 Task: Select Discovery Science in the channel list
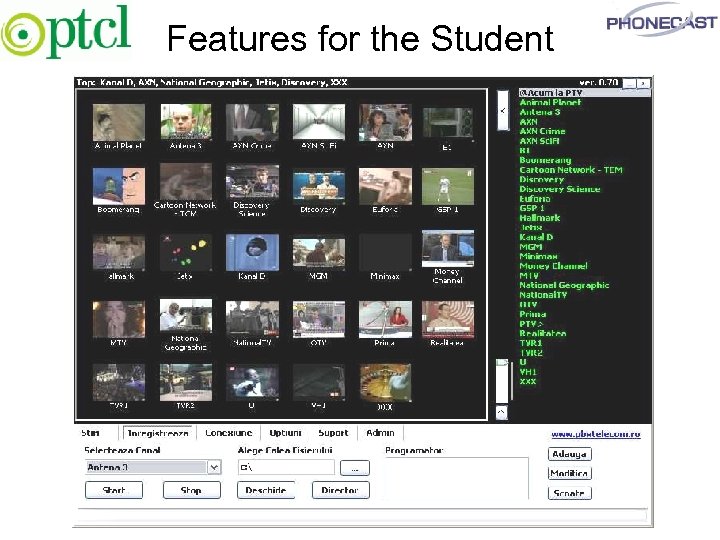point(560,189)
